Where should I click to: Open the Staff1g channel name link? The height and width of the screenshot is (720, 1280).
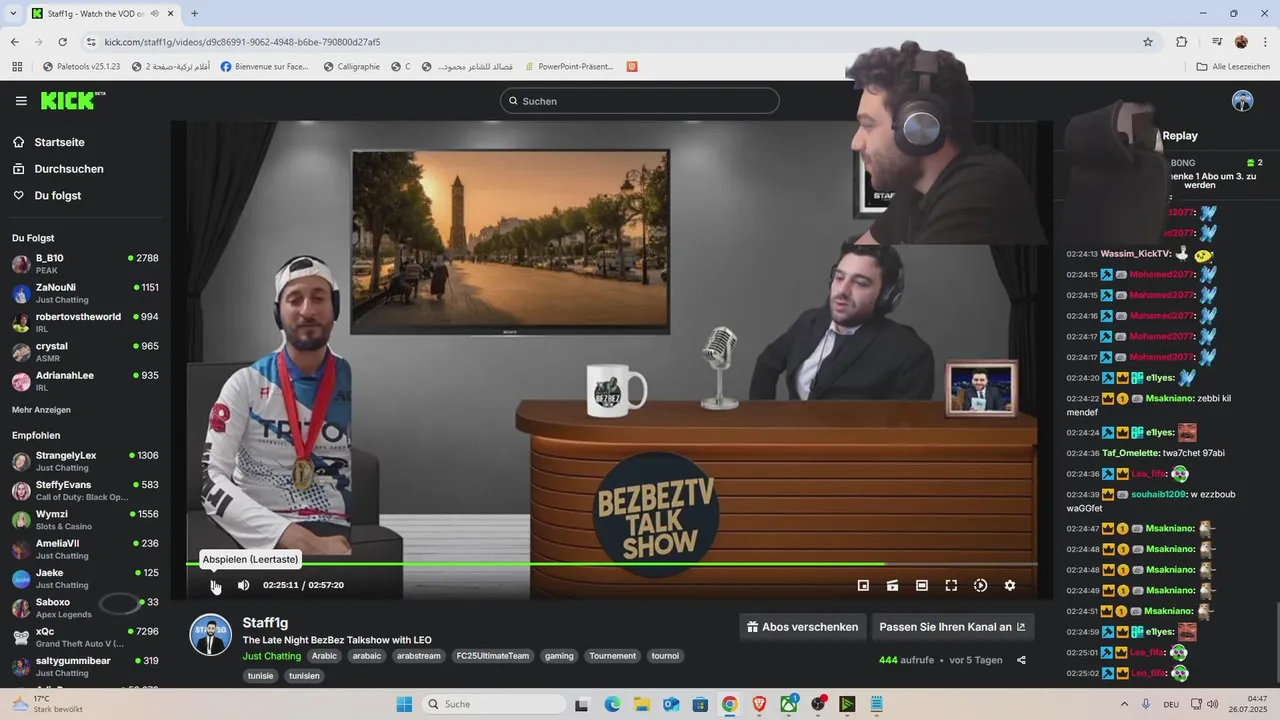pyautogui.click(x=265, y=623)
